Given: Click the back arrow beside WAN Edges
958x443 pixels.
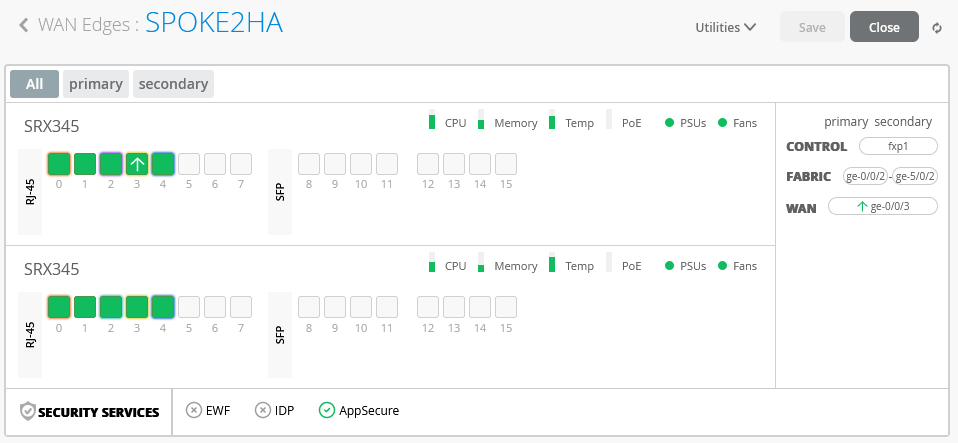Looking at the screenshot, I should coord(23,25).
